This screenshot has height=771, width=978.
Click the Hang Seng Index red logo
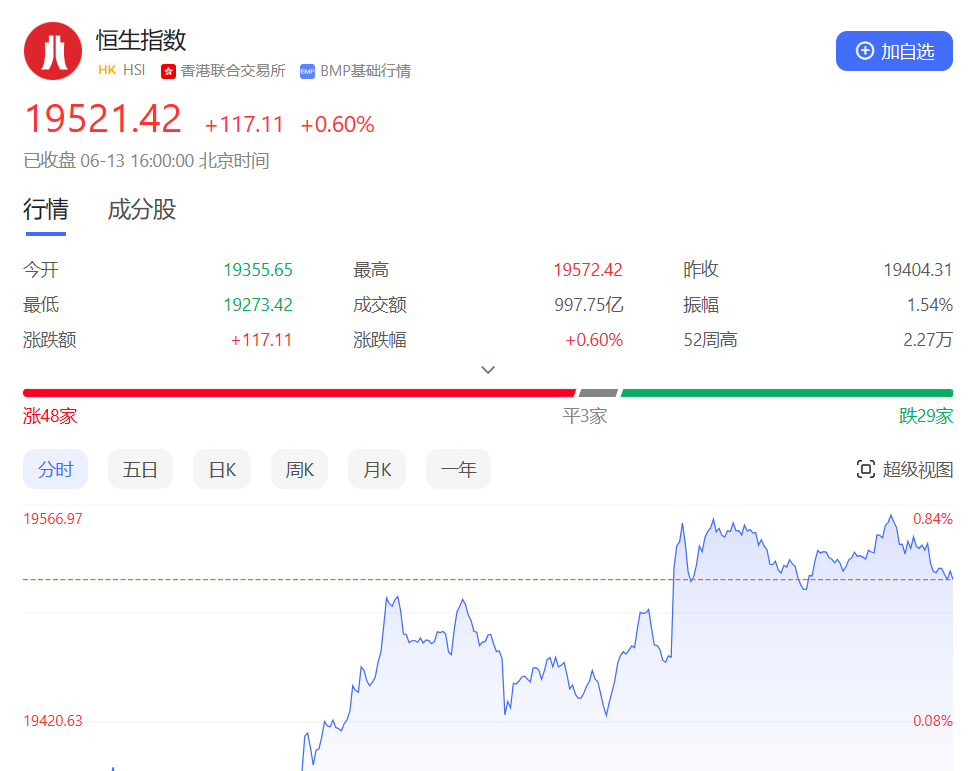click(53, 51)
